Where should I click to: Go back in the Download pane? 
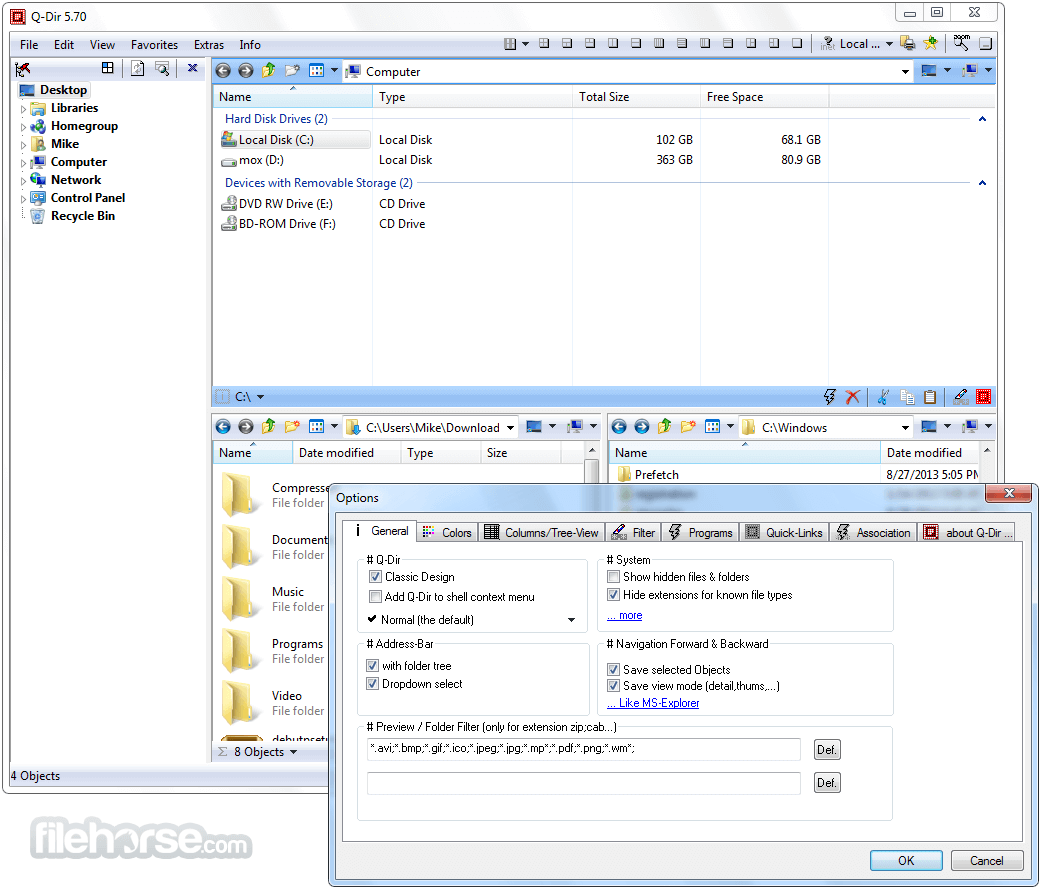click(223, 427)
